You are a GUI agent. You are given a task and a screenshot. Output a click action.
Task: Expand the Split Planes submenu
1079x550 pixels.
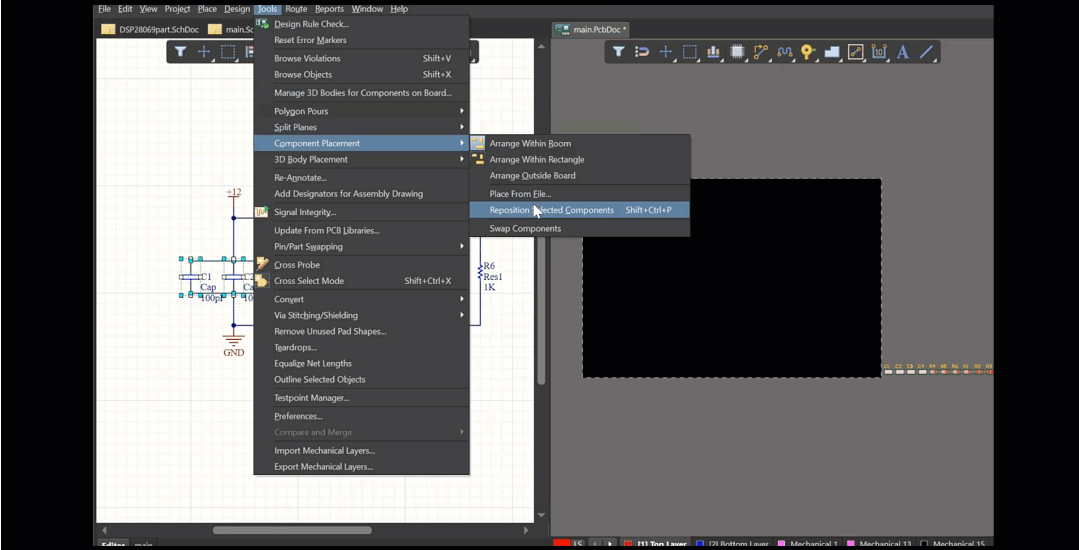361,127
